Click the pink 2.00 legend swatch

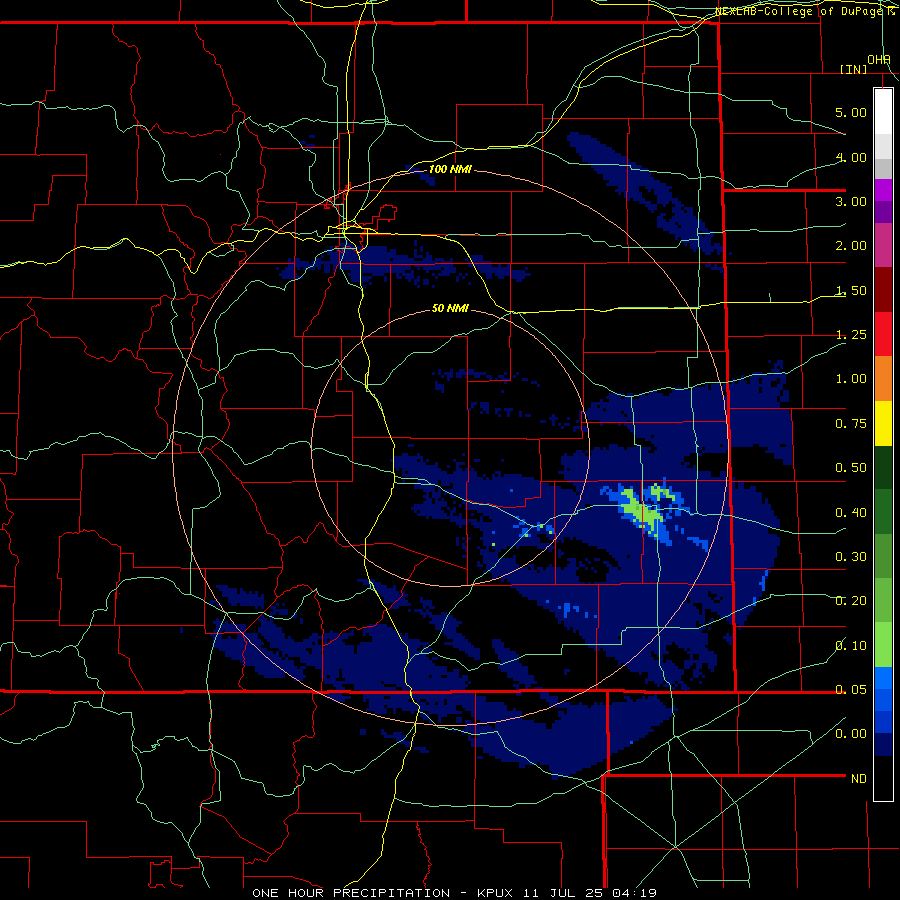(x=883, y=245)
